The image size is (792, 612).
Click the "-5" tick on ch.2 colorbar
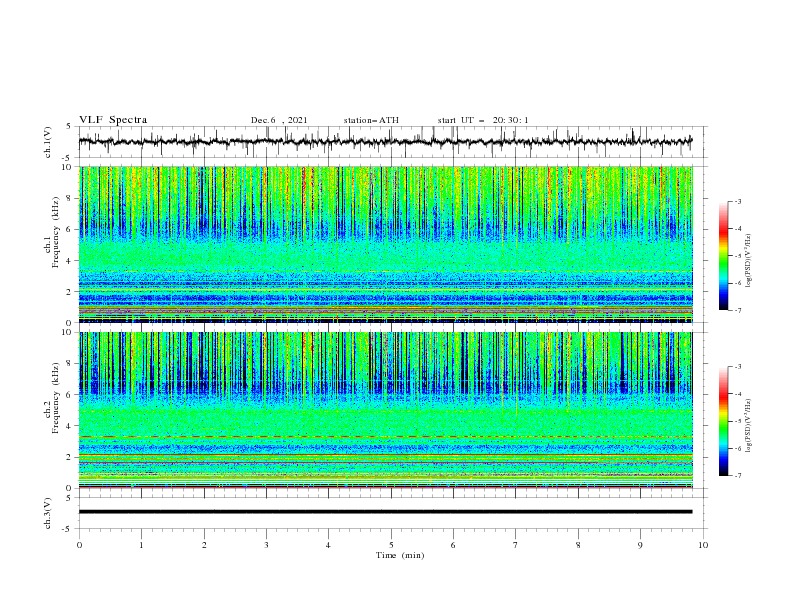738,421
